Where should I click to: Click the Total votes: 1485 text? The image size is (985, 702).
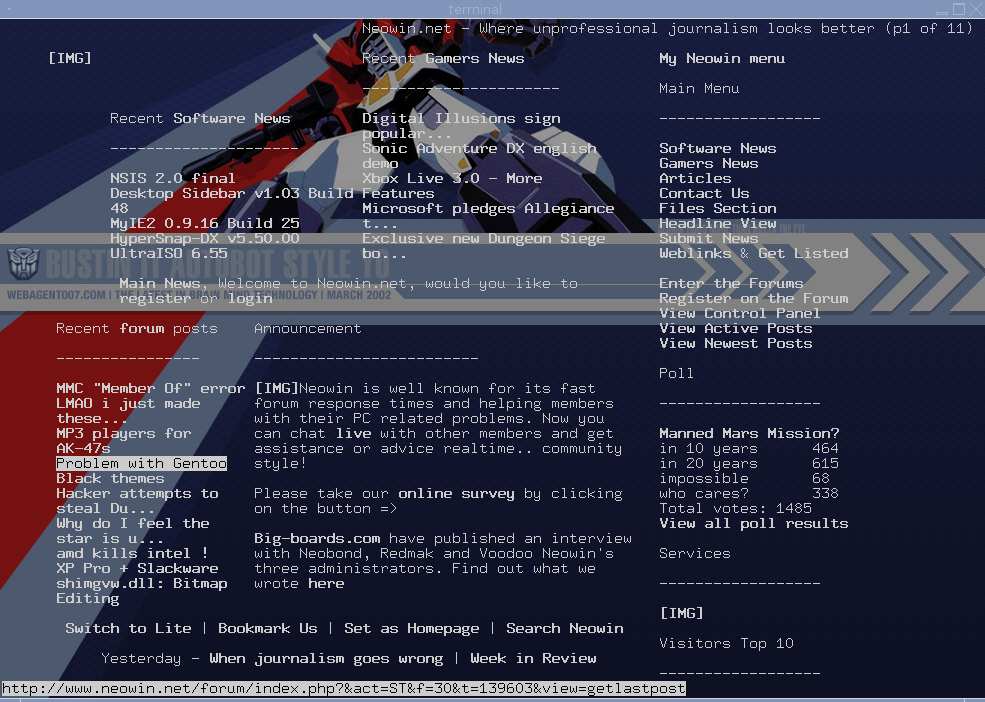pos(736,508)
